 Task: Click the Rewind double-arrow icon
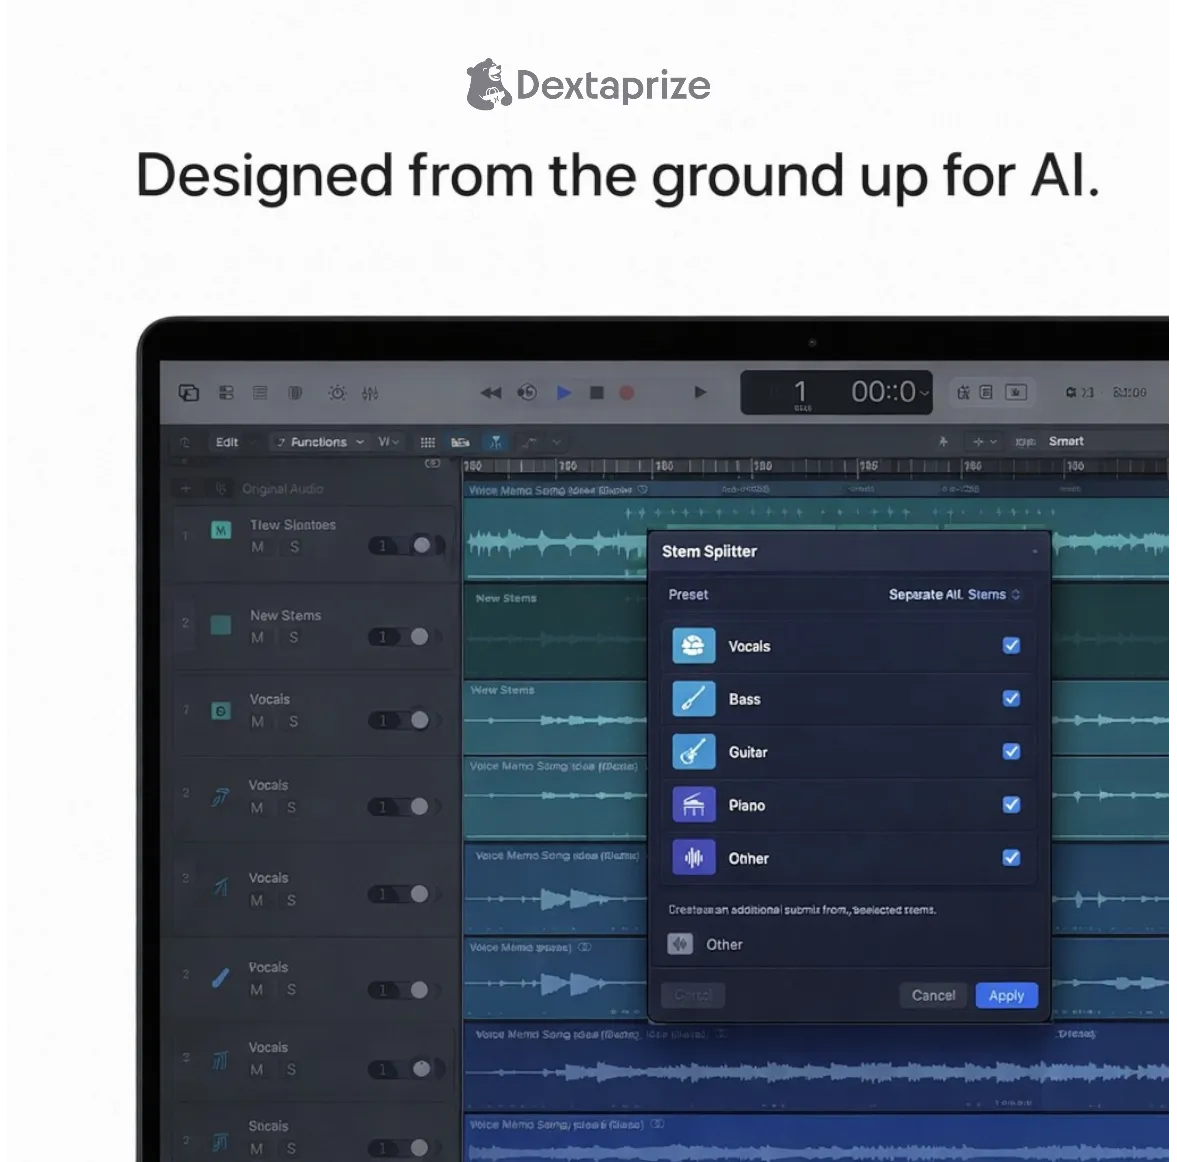click(491, 393)
